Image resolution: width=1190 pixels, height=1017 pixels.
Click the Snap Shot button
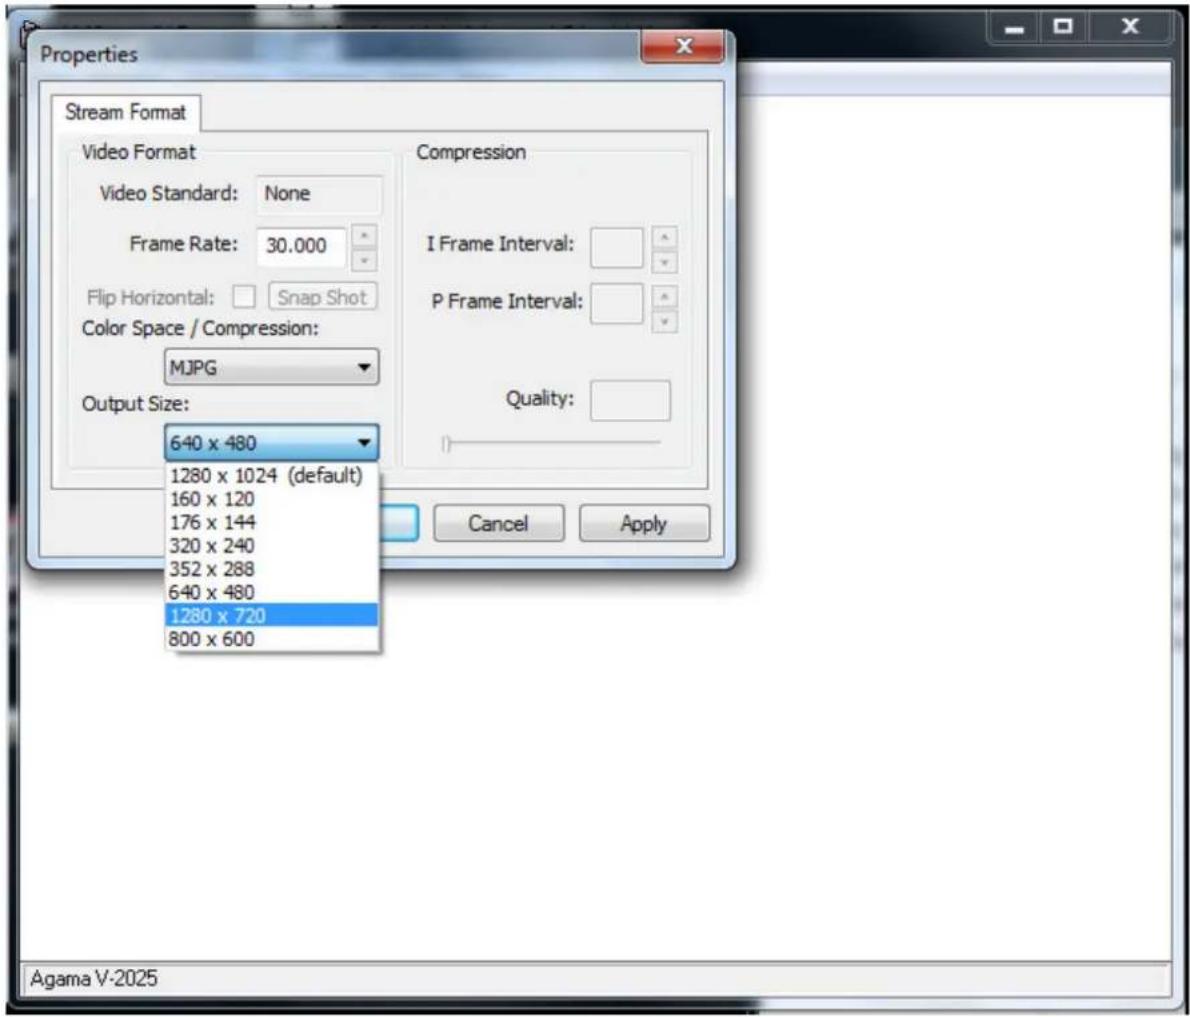[x=323, y=298]
